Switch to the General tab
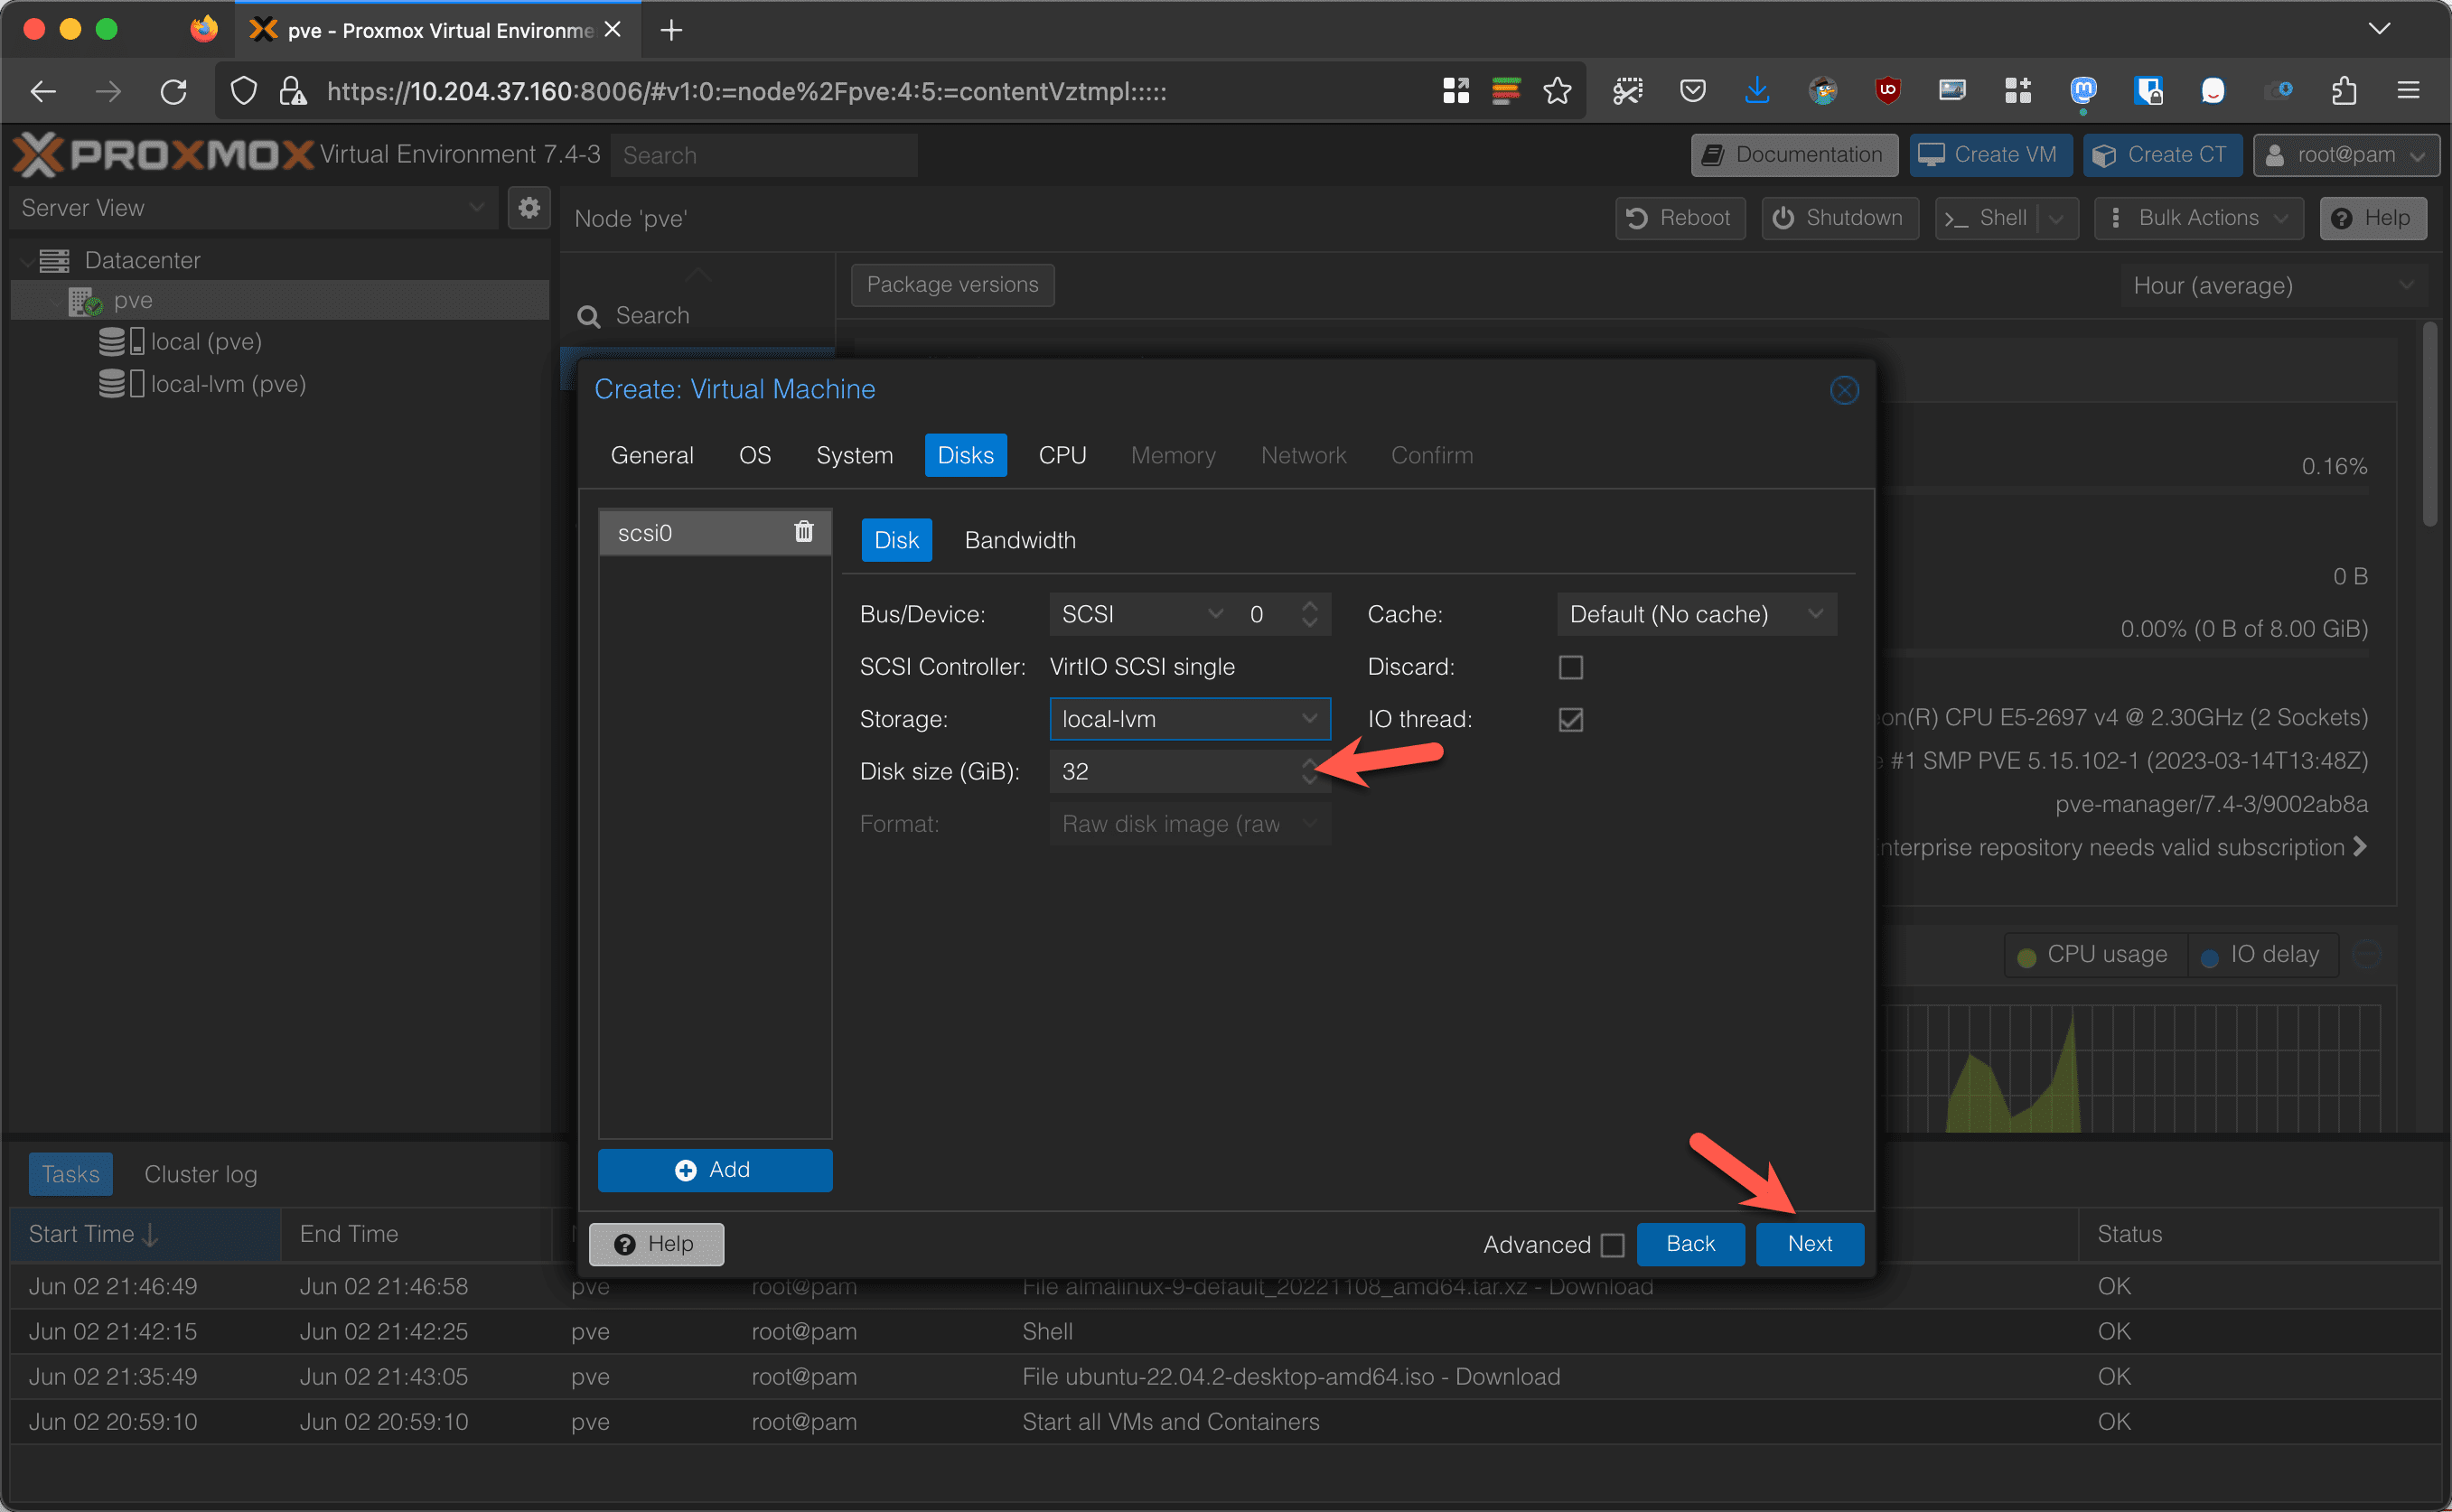Viewport: 2452px width, 1512px height. pyautogui.click(x=652, y=455)
